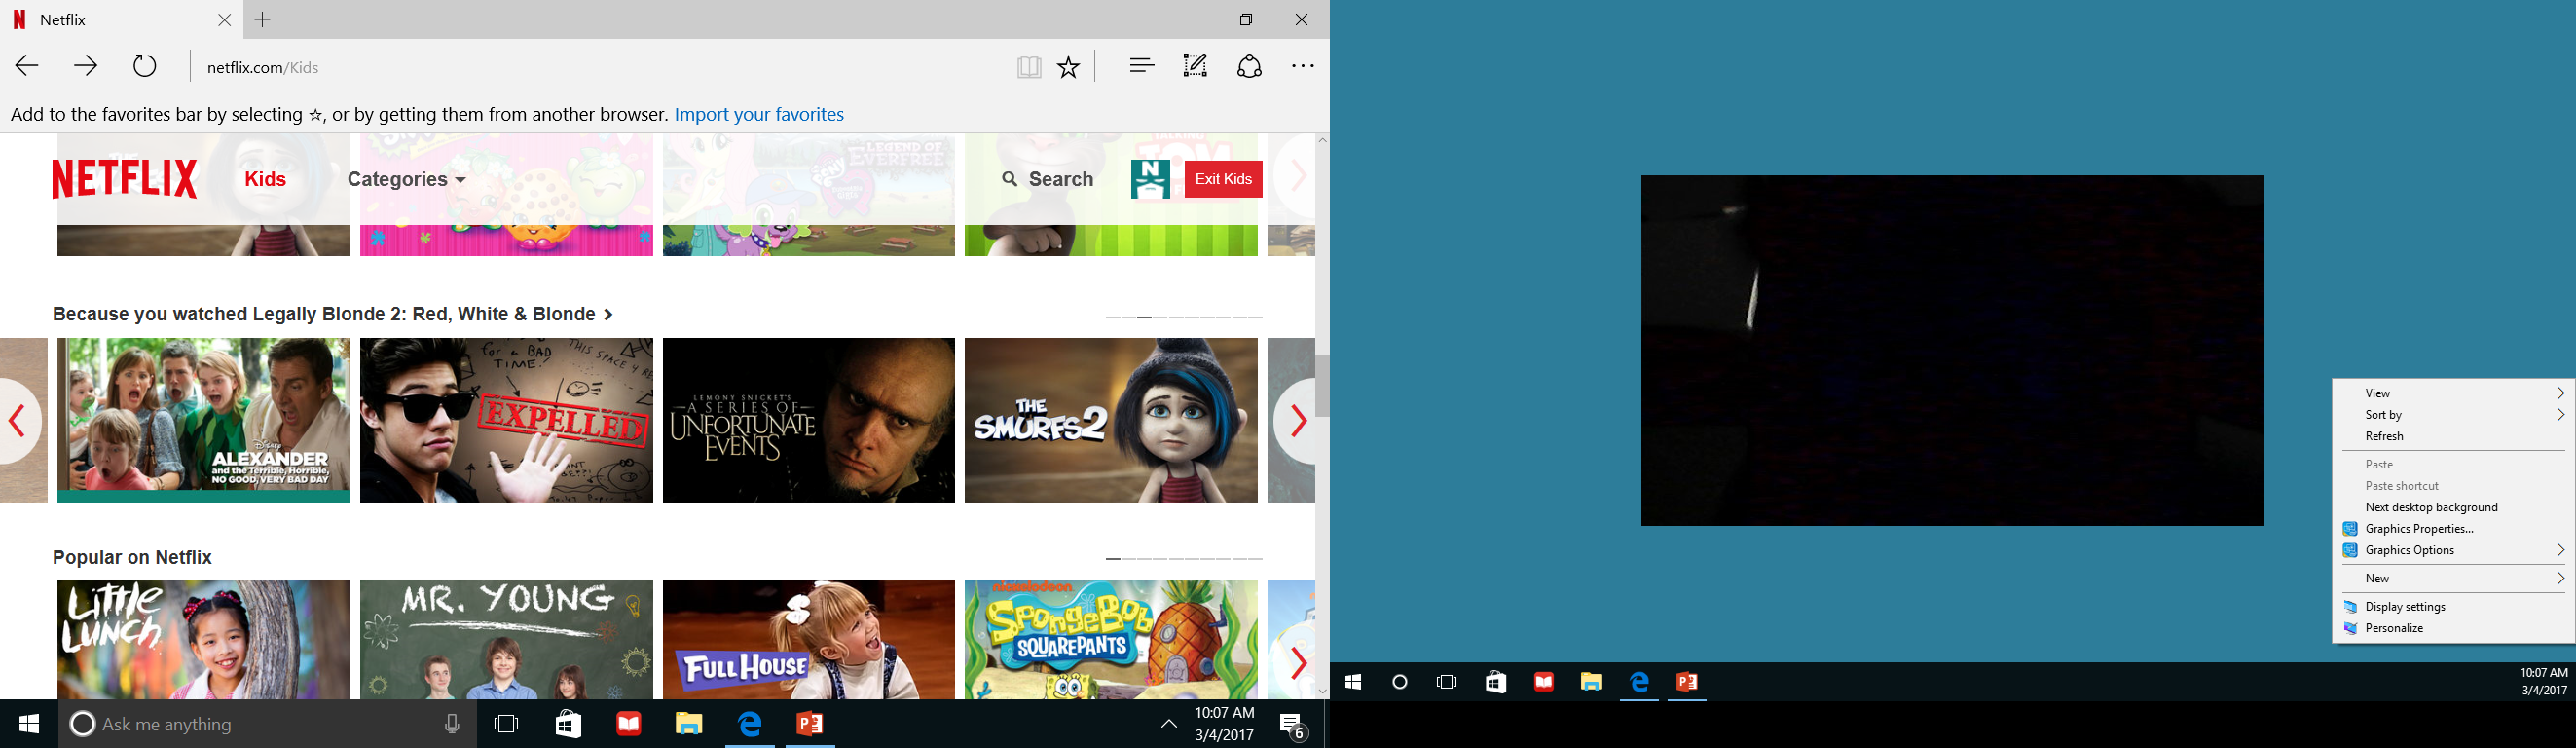Open Action Center notifications icon

[1293, 726]
